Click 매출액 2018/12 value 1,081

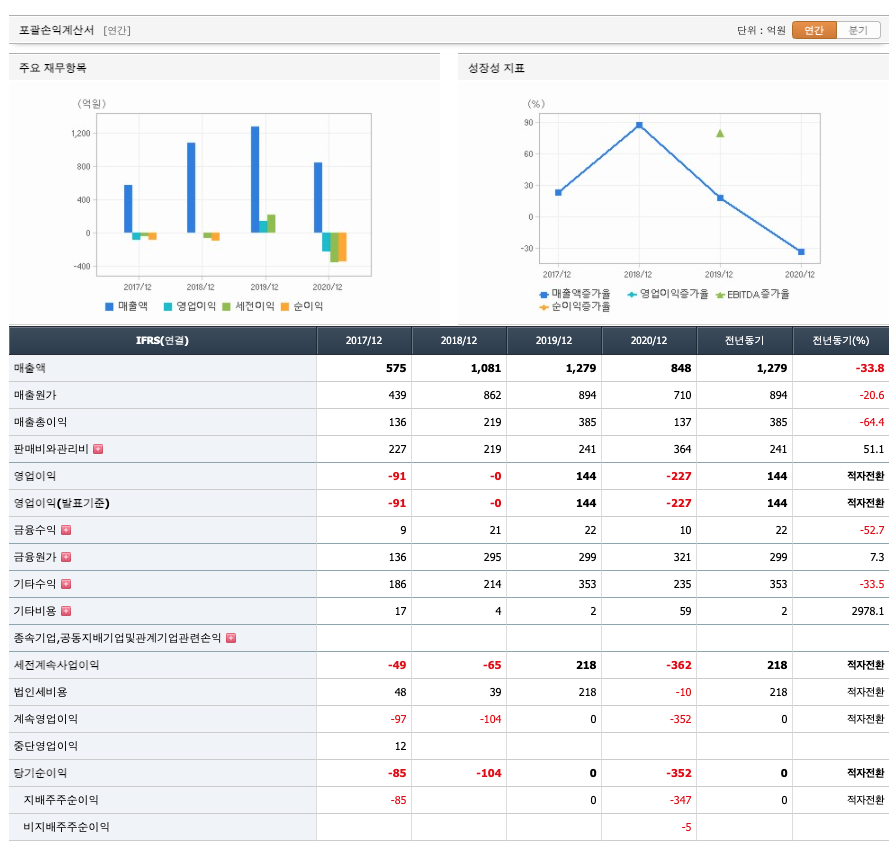point(486,368)
